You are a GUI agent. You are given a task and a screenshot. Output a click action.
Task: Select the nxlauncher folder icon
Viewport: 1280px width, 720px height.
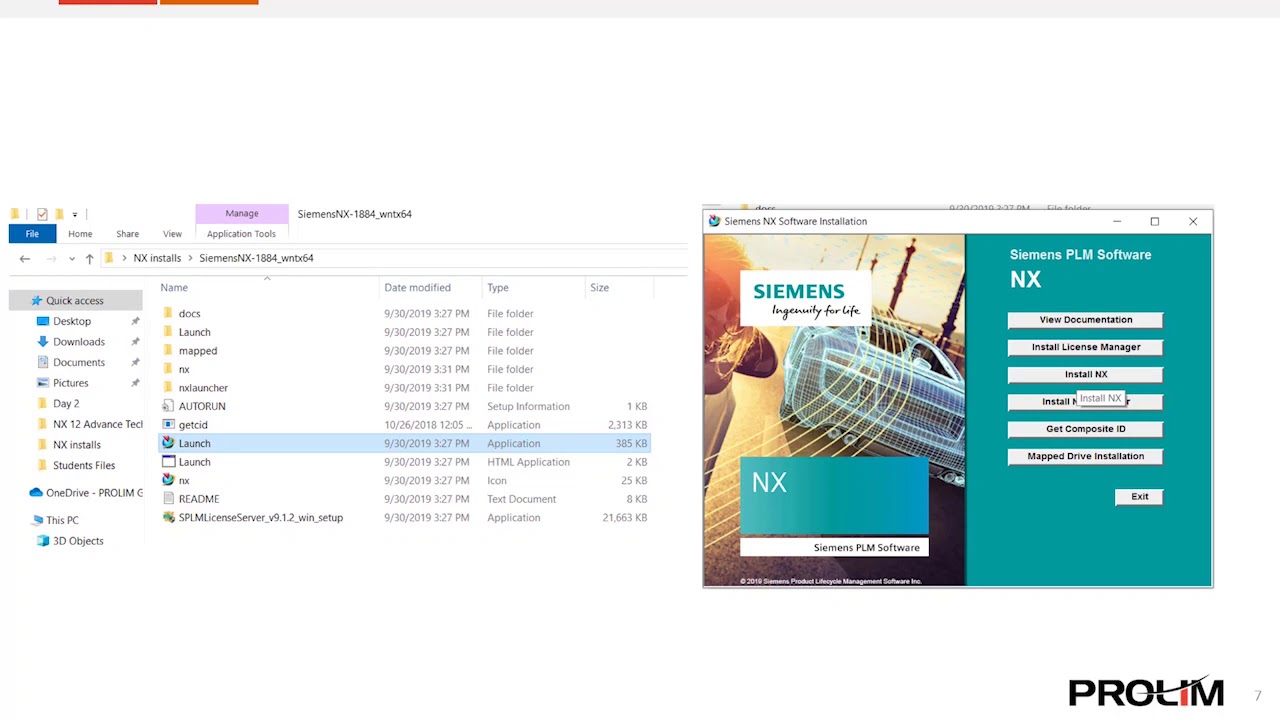coord(168,388)
